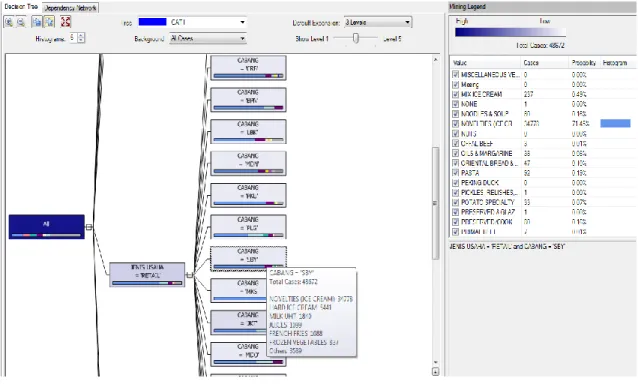638x384 pixels.
Task: Click the High-Low gradient bar
Action: (x=510, y=33)
